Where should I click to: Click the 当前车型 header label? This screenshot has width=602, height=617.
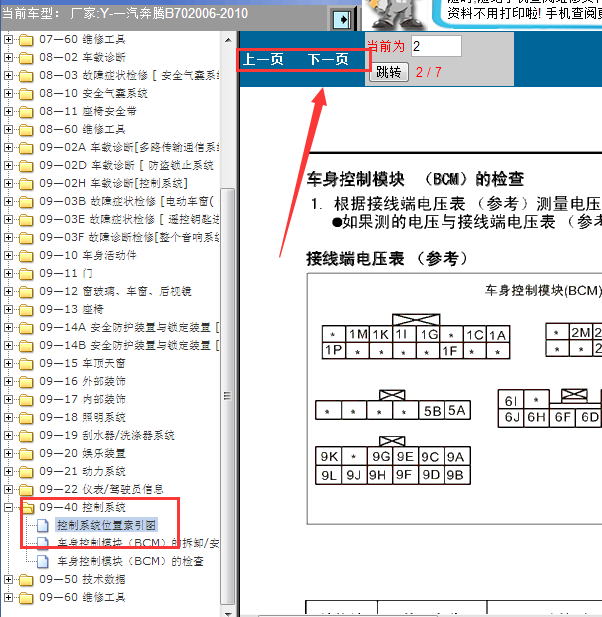[x=31, y=14]
